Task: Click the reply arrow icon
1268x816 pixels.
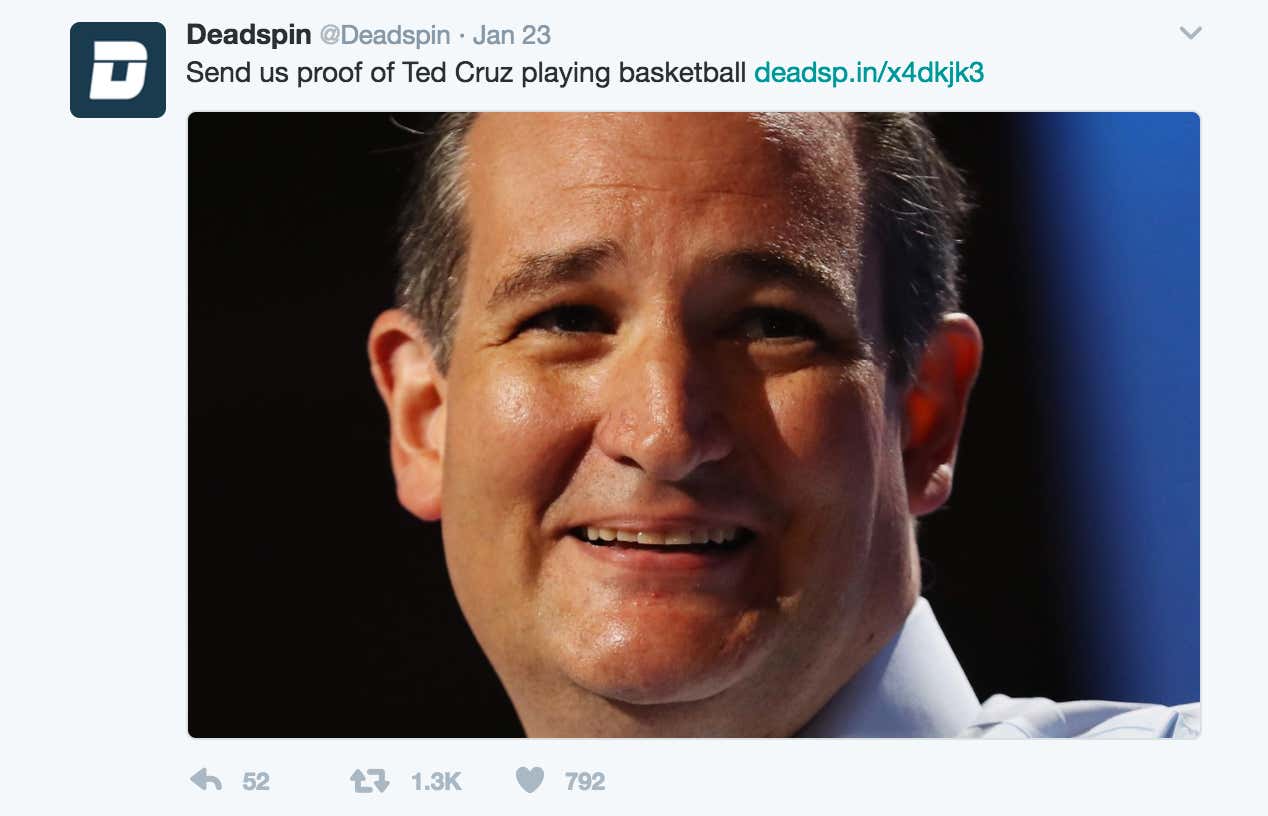Action: (x=206, y=780)
